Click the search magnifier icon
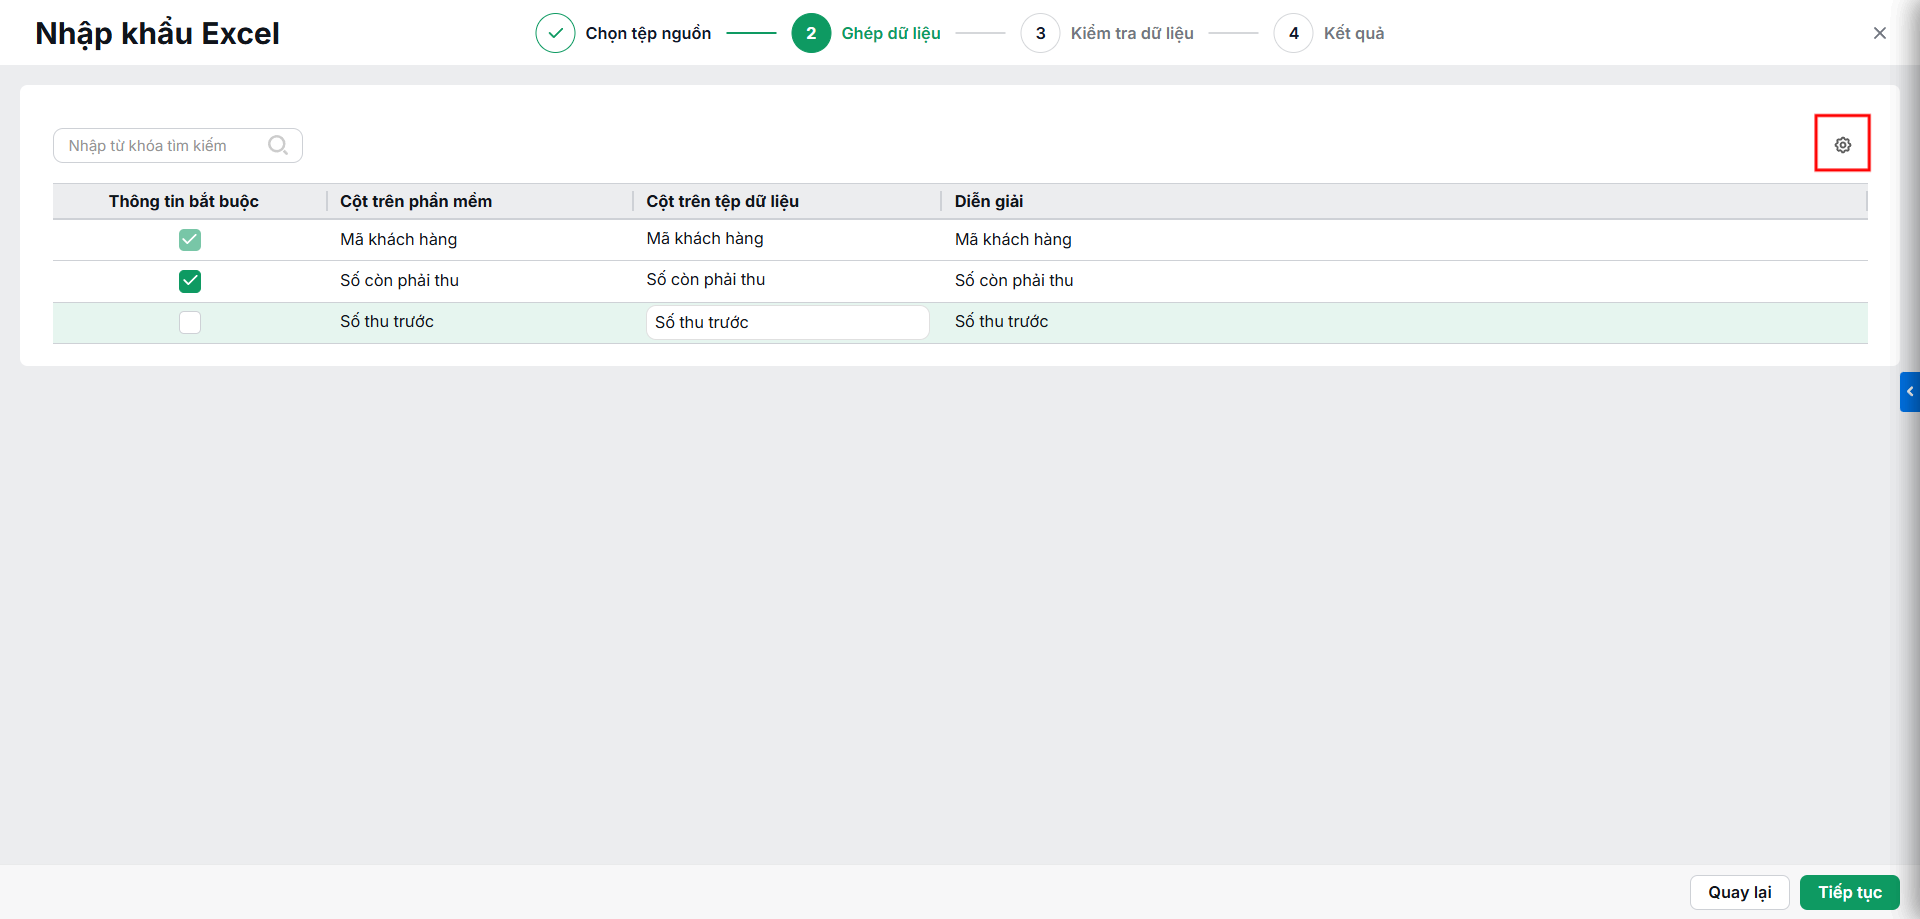The width and height of the screenshot is (1920, 919). point(278,145)
